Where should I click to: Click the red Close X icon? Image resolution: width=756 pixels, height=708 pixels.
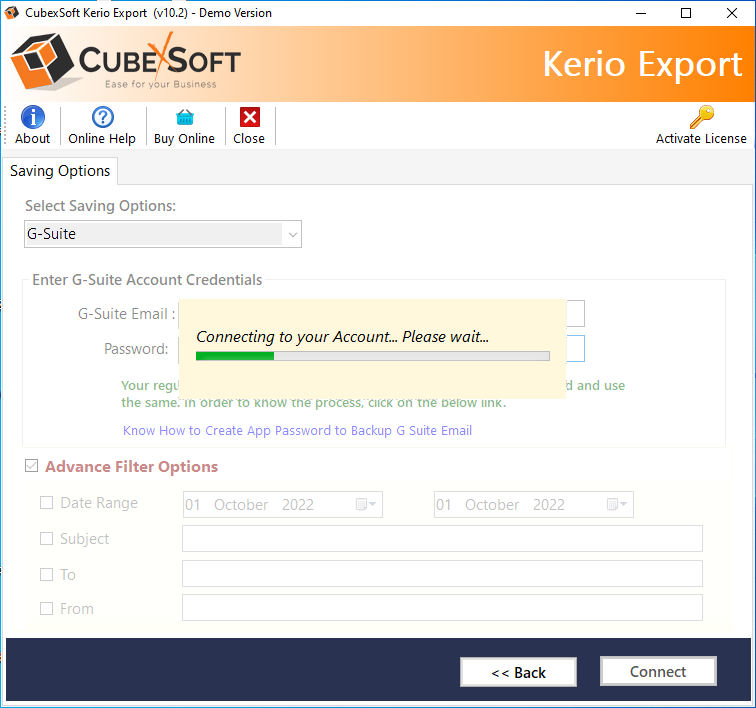(250, 117)
